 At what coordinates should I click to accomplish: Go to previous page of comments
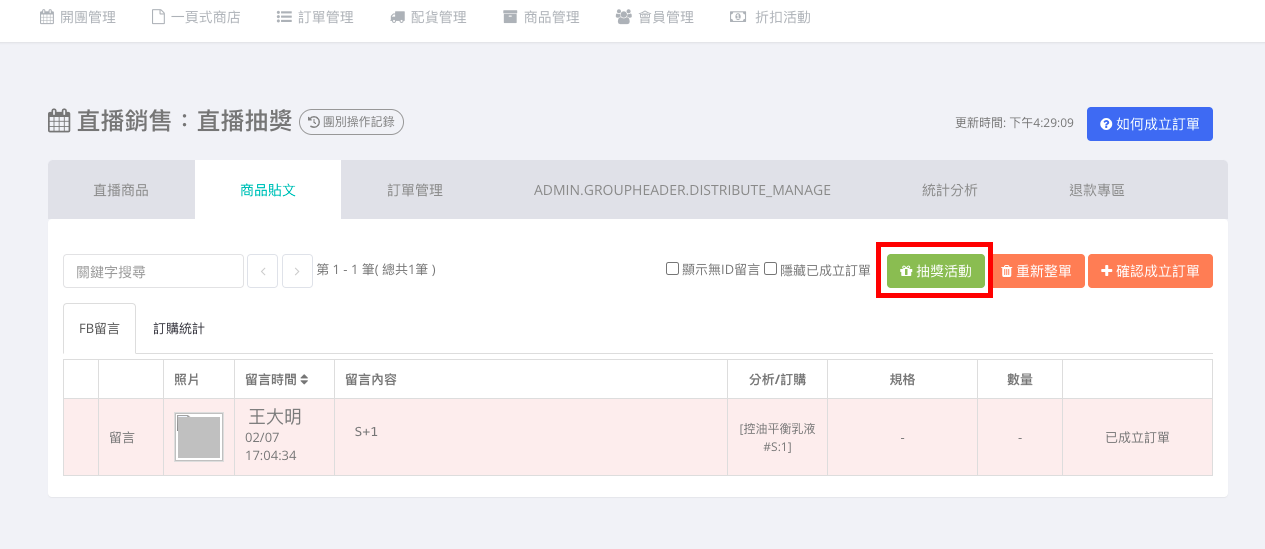(x=262, y=271)
